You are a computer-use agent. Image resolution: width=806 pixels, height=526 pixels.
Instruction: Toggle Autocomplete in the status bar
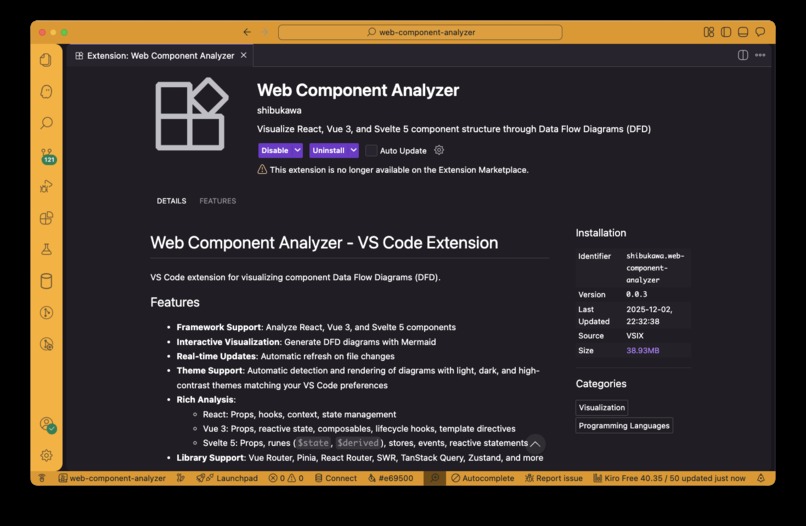tap(483, 478)
